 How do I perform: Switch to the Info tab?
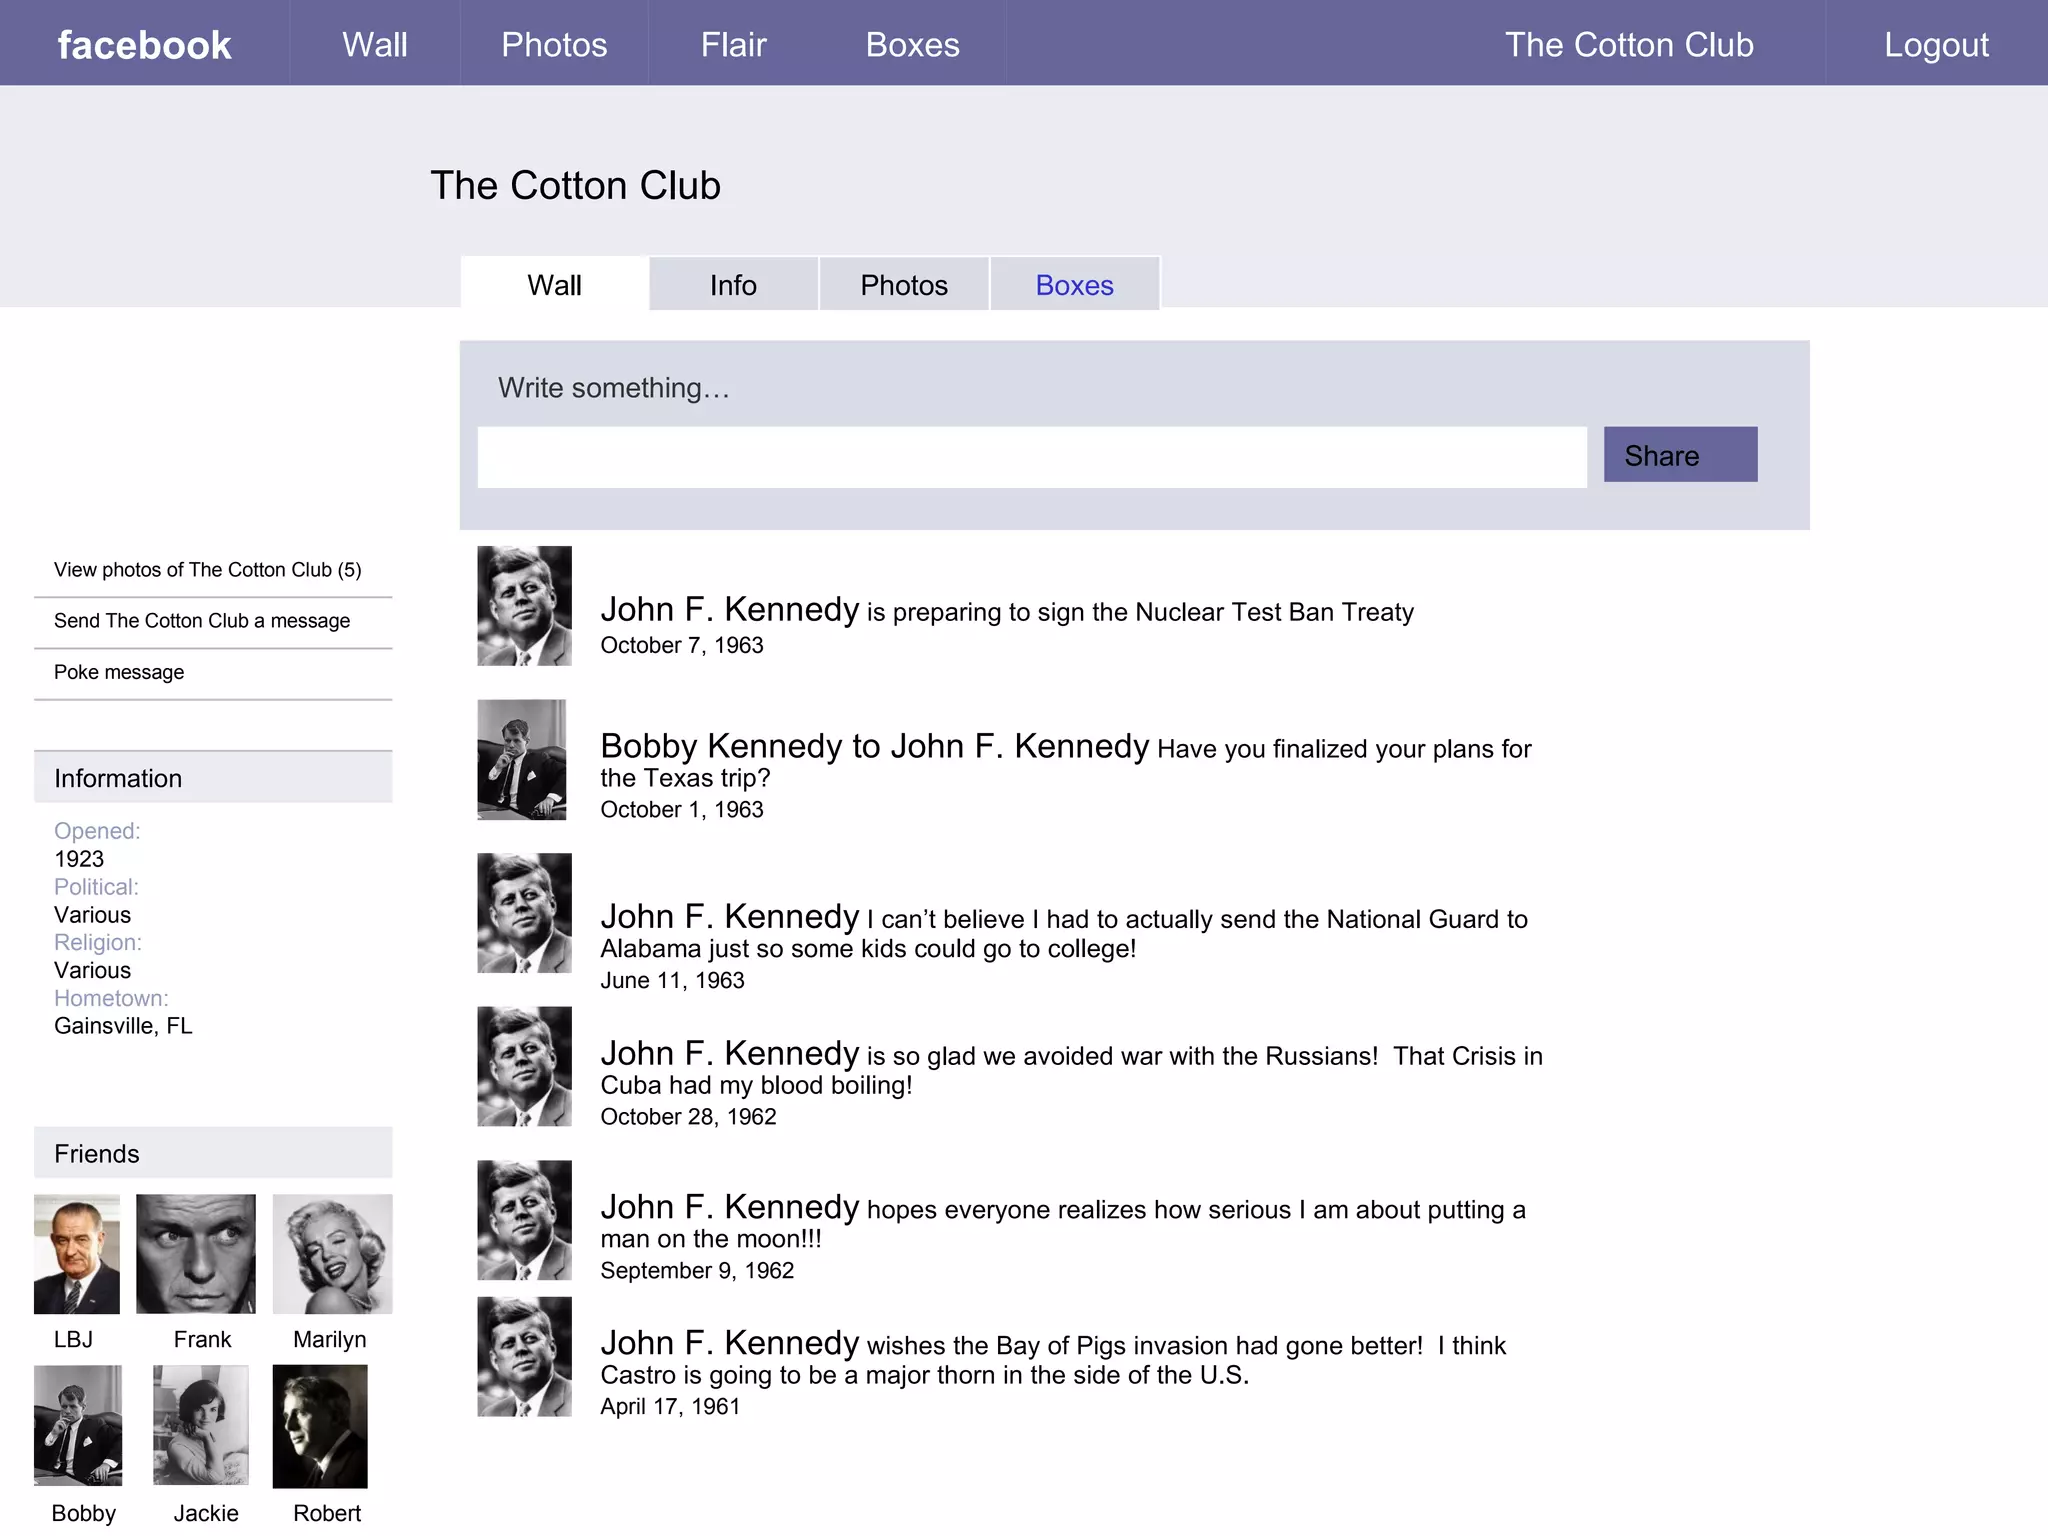coord(733,285)
